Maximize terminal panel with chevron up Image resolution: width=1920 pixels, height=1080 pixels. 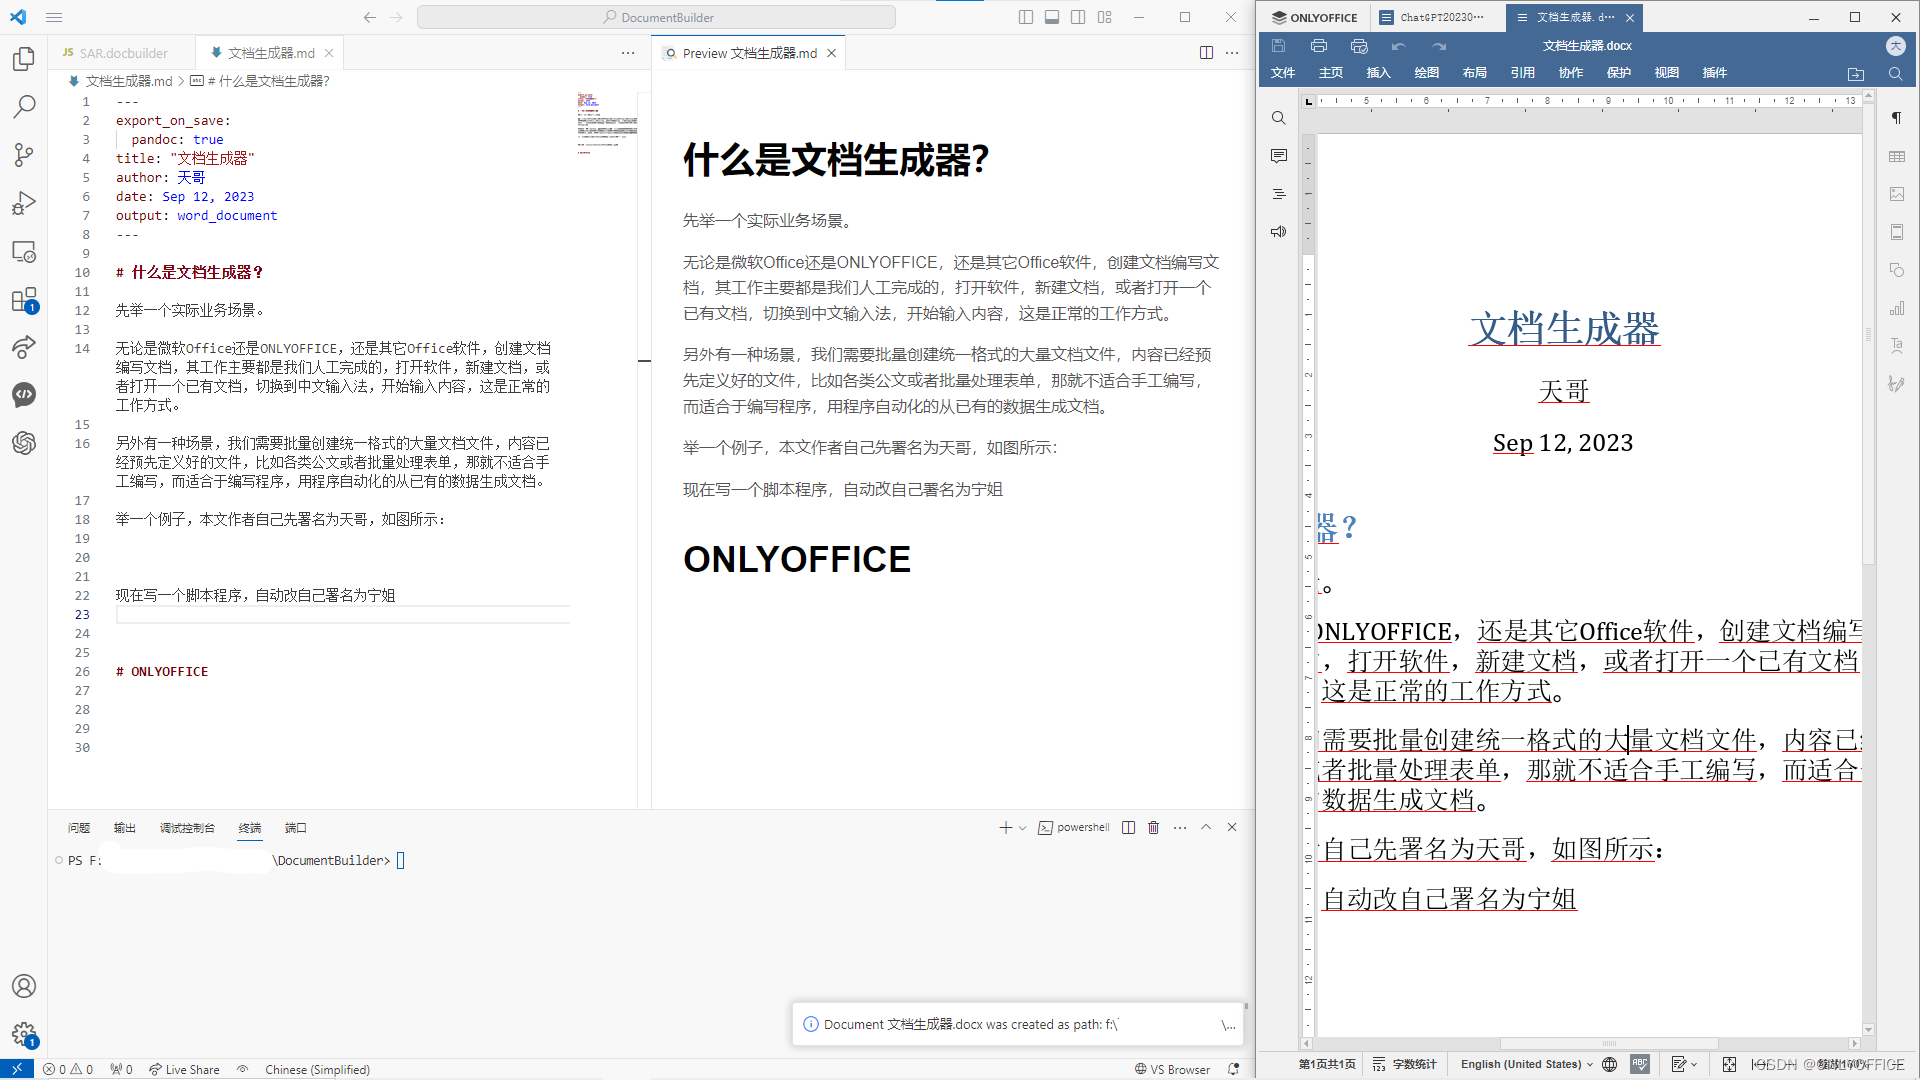coord(1206,827)
